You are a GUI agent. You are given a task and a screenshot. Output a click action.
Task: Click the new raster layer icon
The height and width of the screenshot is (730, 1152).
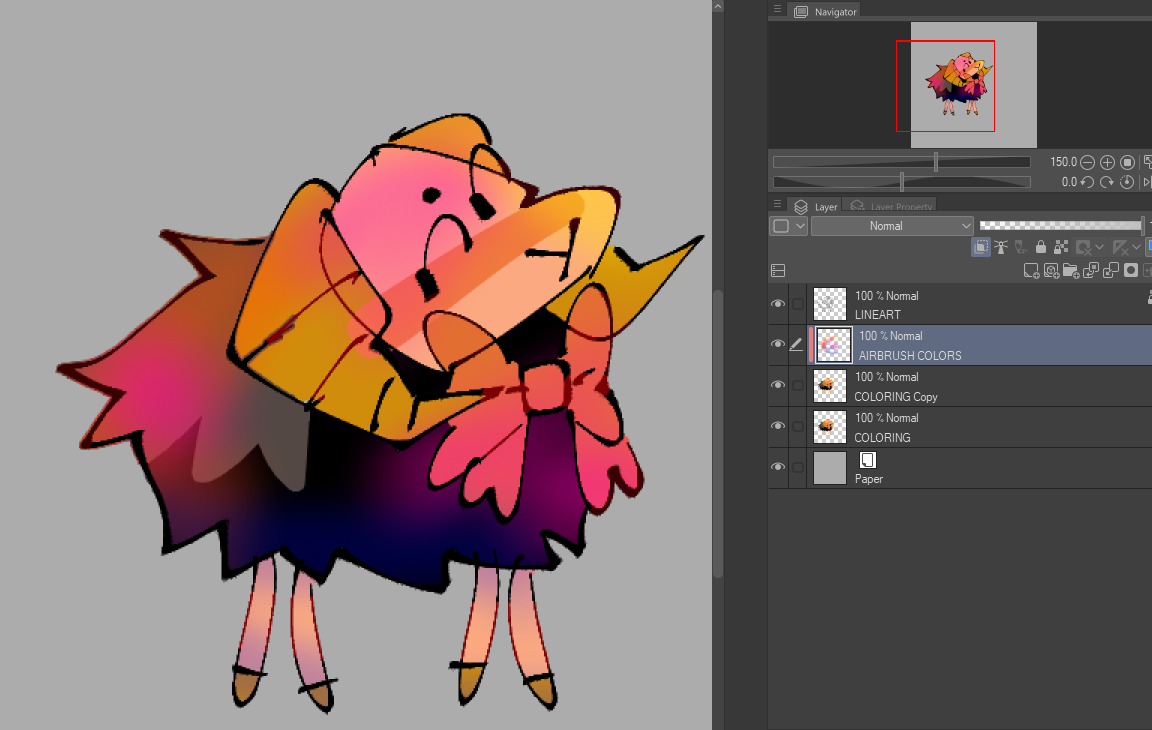pyautogui.click(x=1031, y=270)
